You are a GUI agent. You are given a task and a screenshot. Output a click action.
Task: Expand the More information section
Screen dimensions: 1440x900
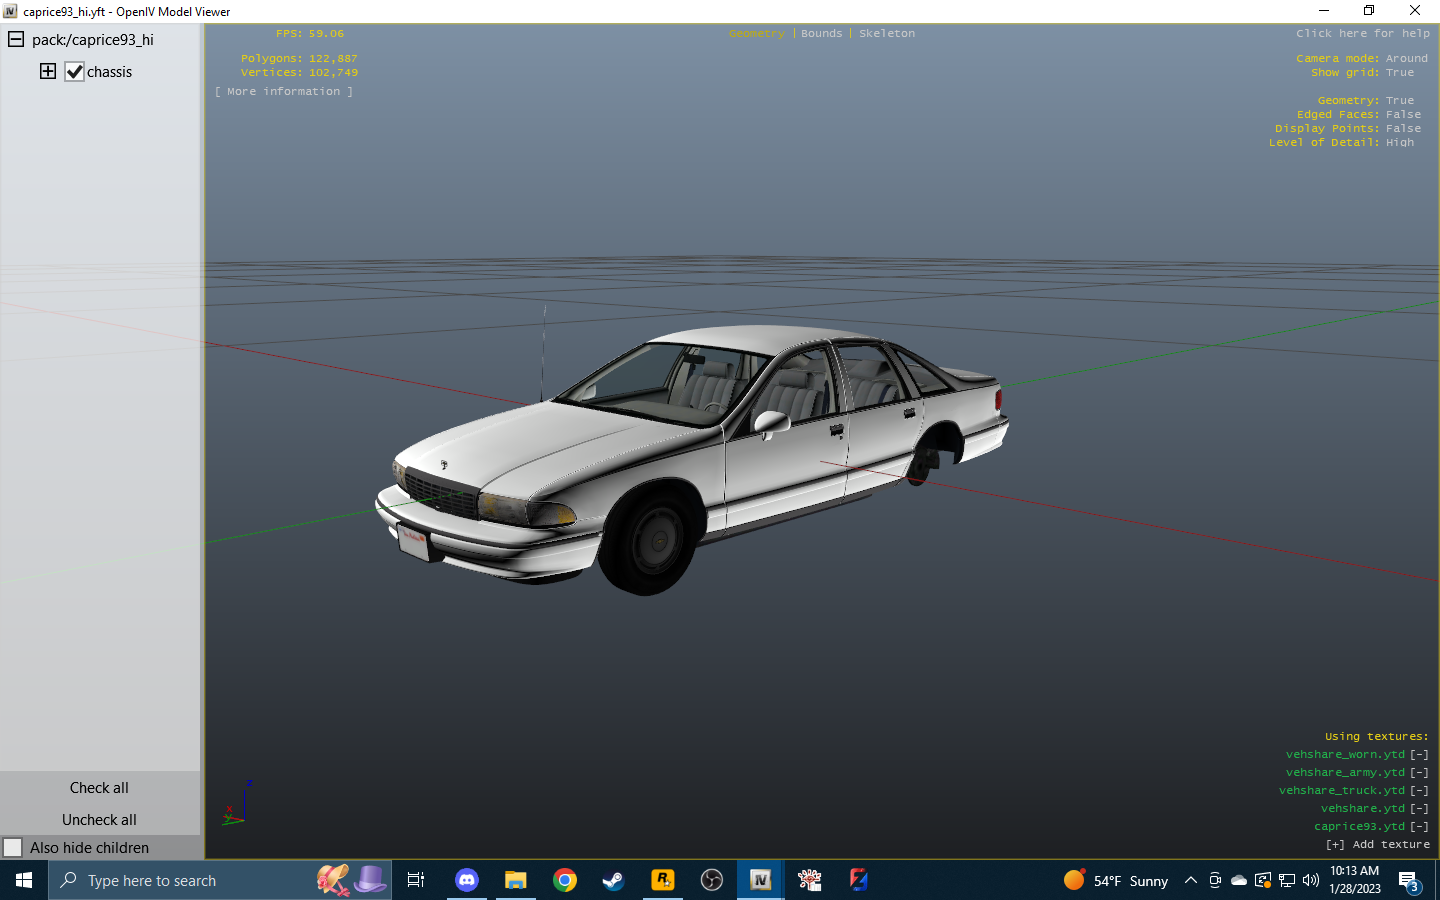(283, 90)
